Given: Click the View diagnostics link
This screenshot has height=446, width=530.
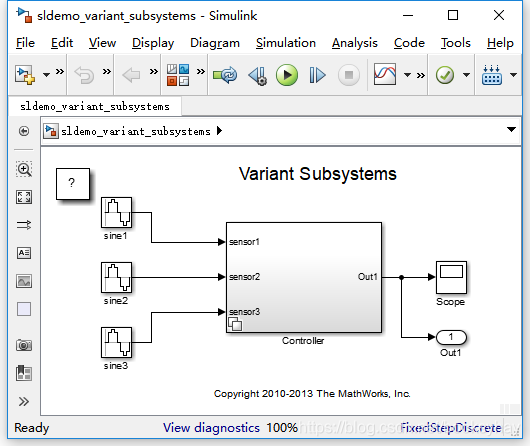Looking at the screenshot, I should point(211,428).
